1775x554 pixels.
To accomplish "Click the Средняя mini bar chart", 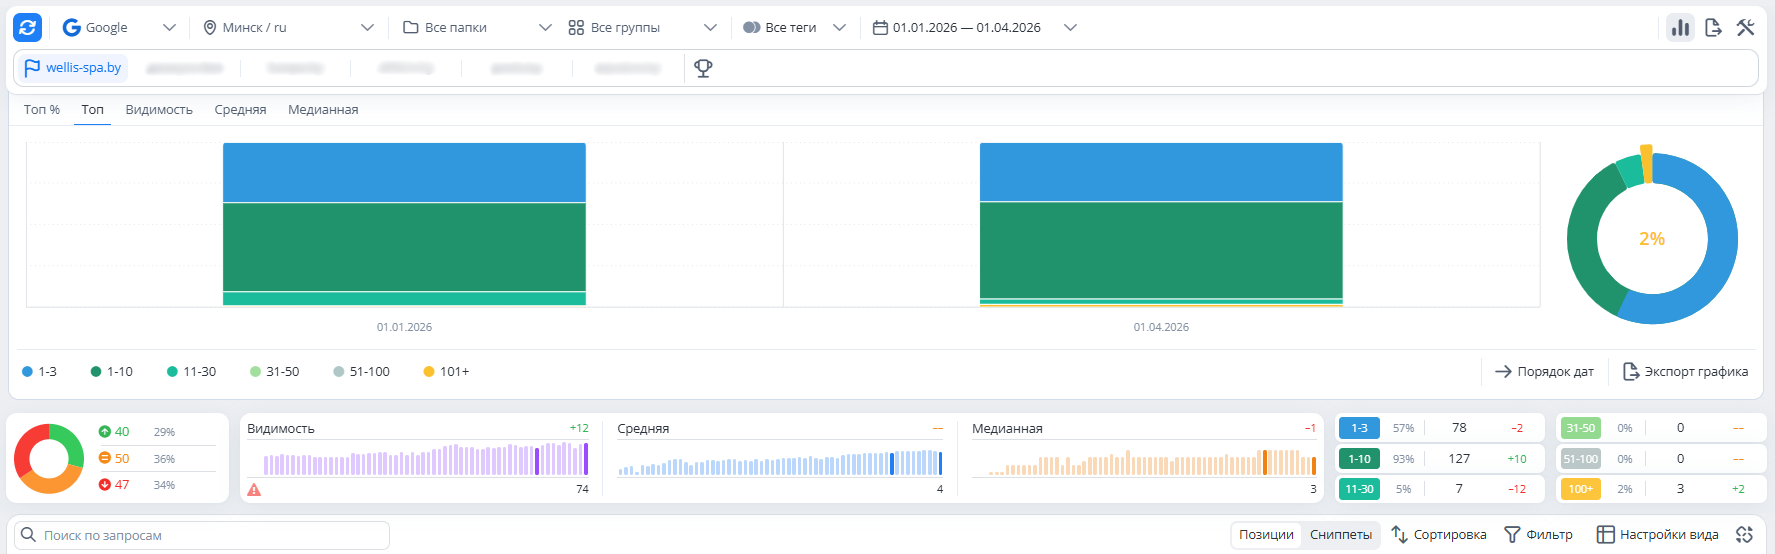I will 780,462.
